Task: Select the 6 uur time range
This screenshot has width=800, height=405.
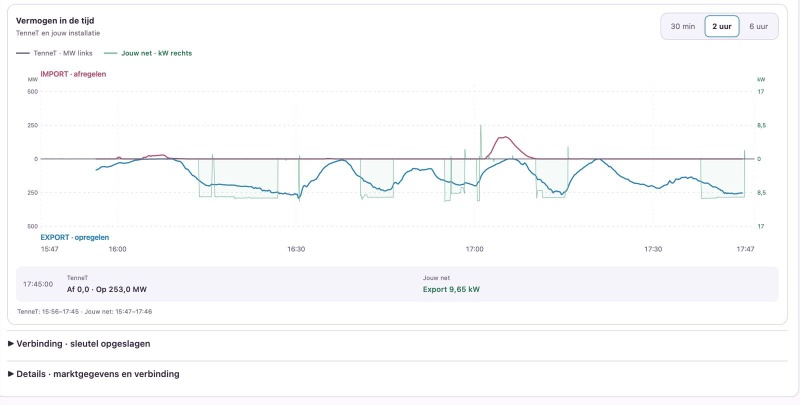Action: coord(759,27)
